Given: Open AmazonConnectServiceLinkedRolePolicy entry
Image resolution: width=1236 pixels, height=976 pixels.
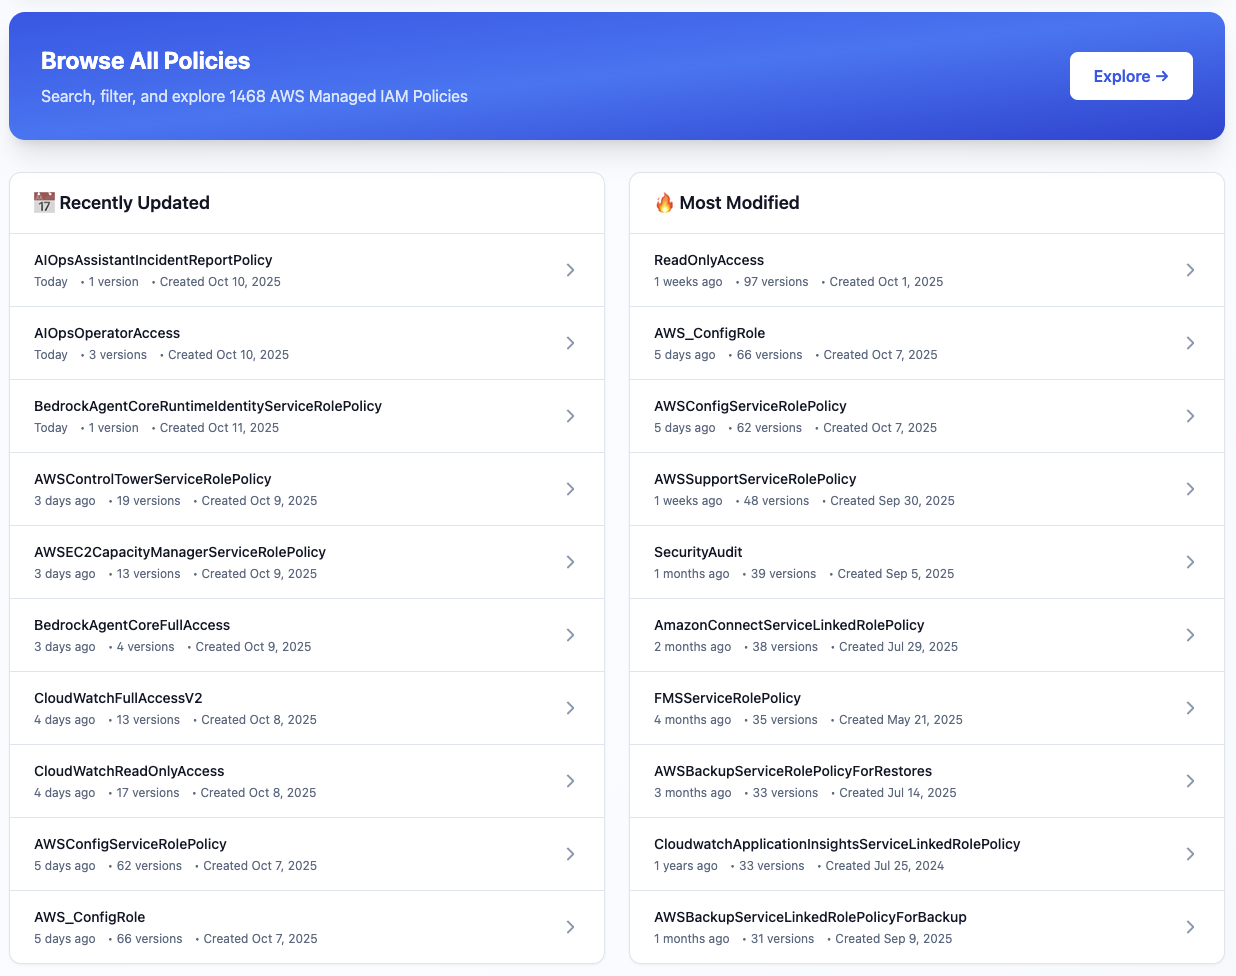Looking at the screenshot, I should tap(789, 625).
